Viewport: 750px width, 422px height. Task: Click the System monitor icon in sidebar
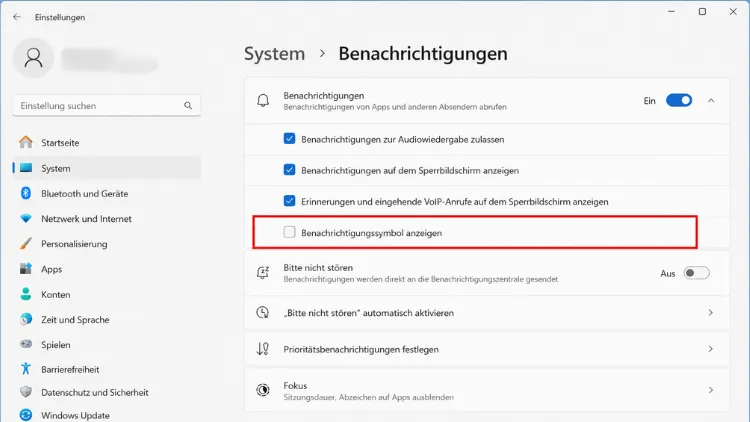pos(26,168)
